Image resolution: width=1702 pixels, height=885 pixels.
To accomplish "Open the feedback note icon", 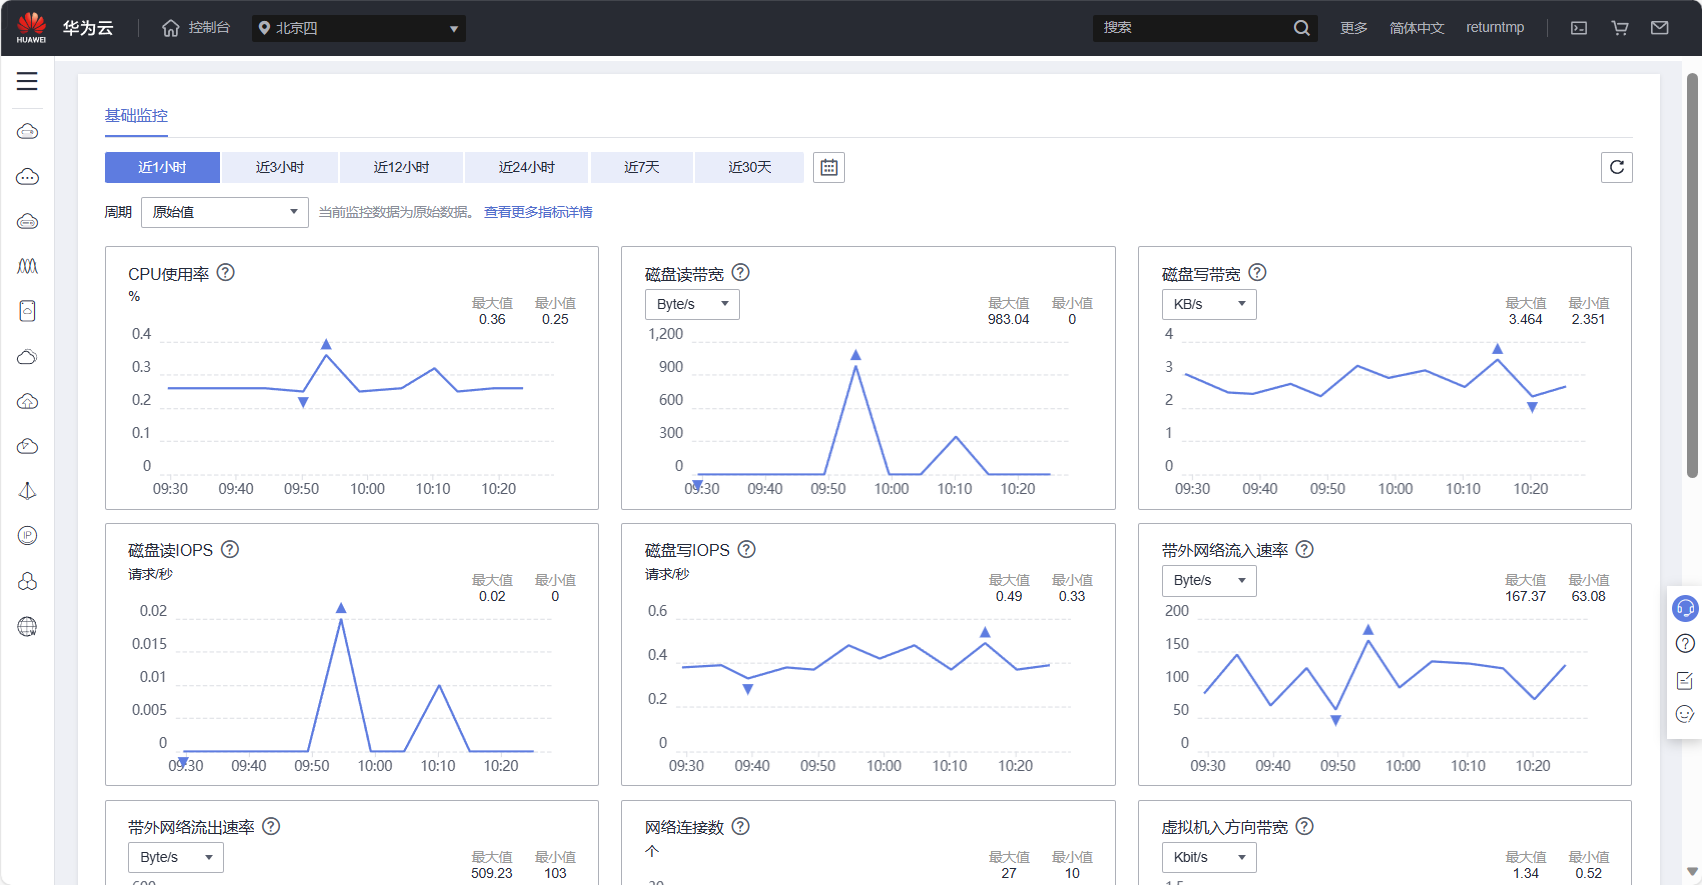I will [1685, 680].
